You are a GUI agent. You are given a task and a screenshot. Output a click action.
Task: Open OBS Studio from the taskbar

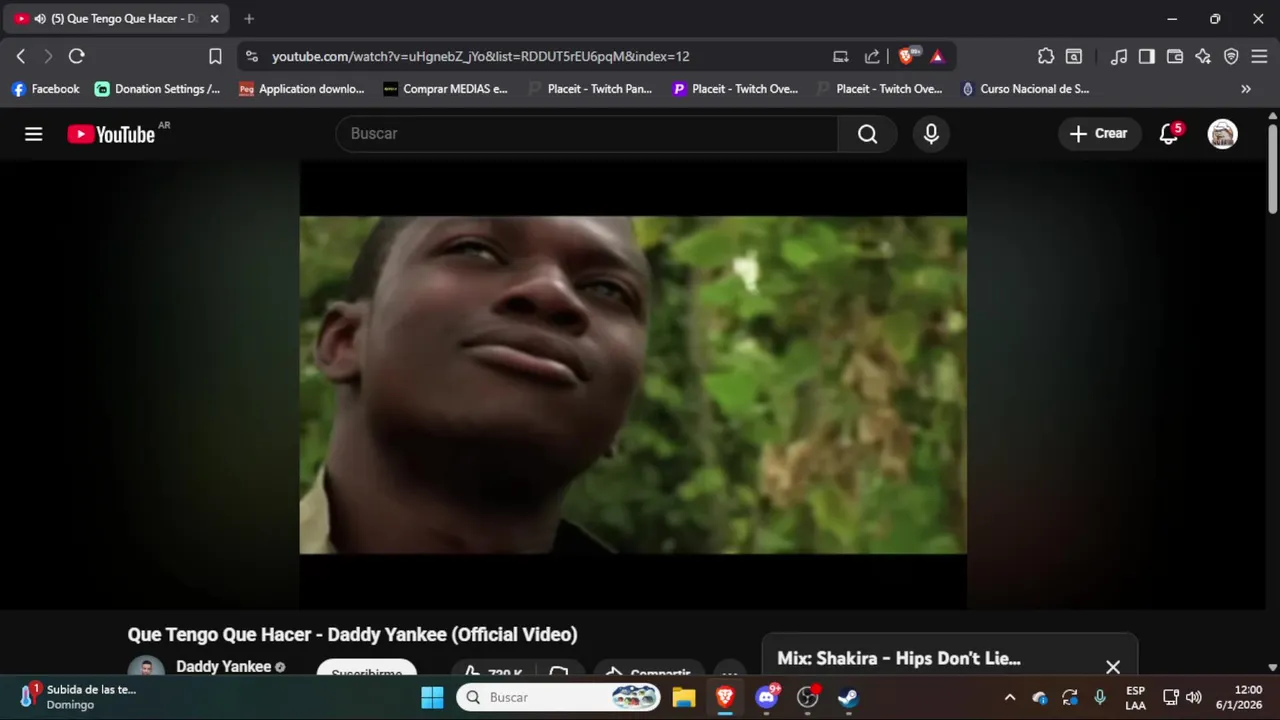coord(808,697)
